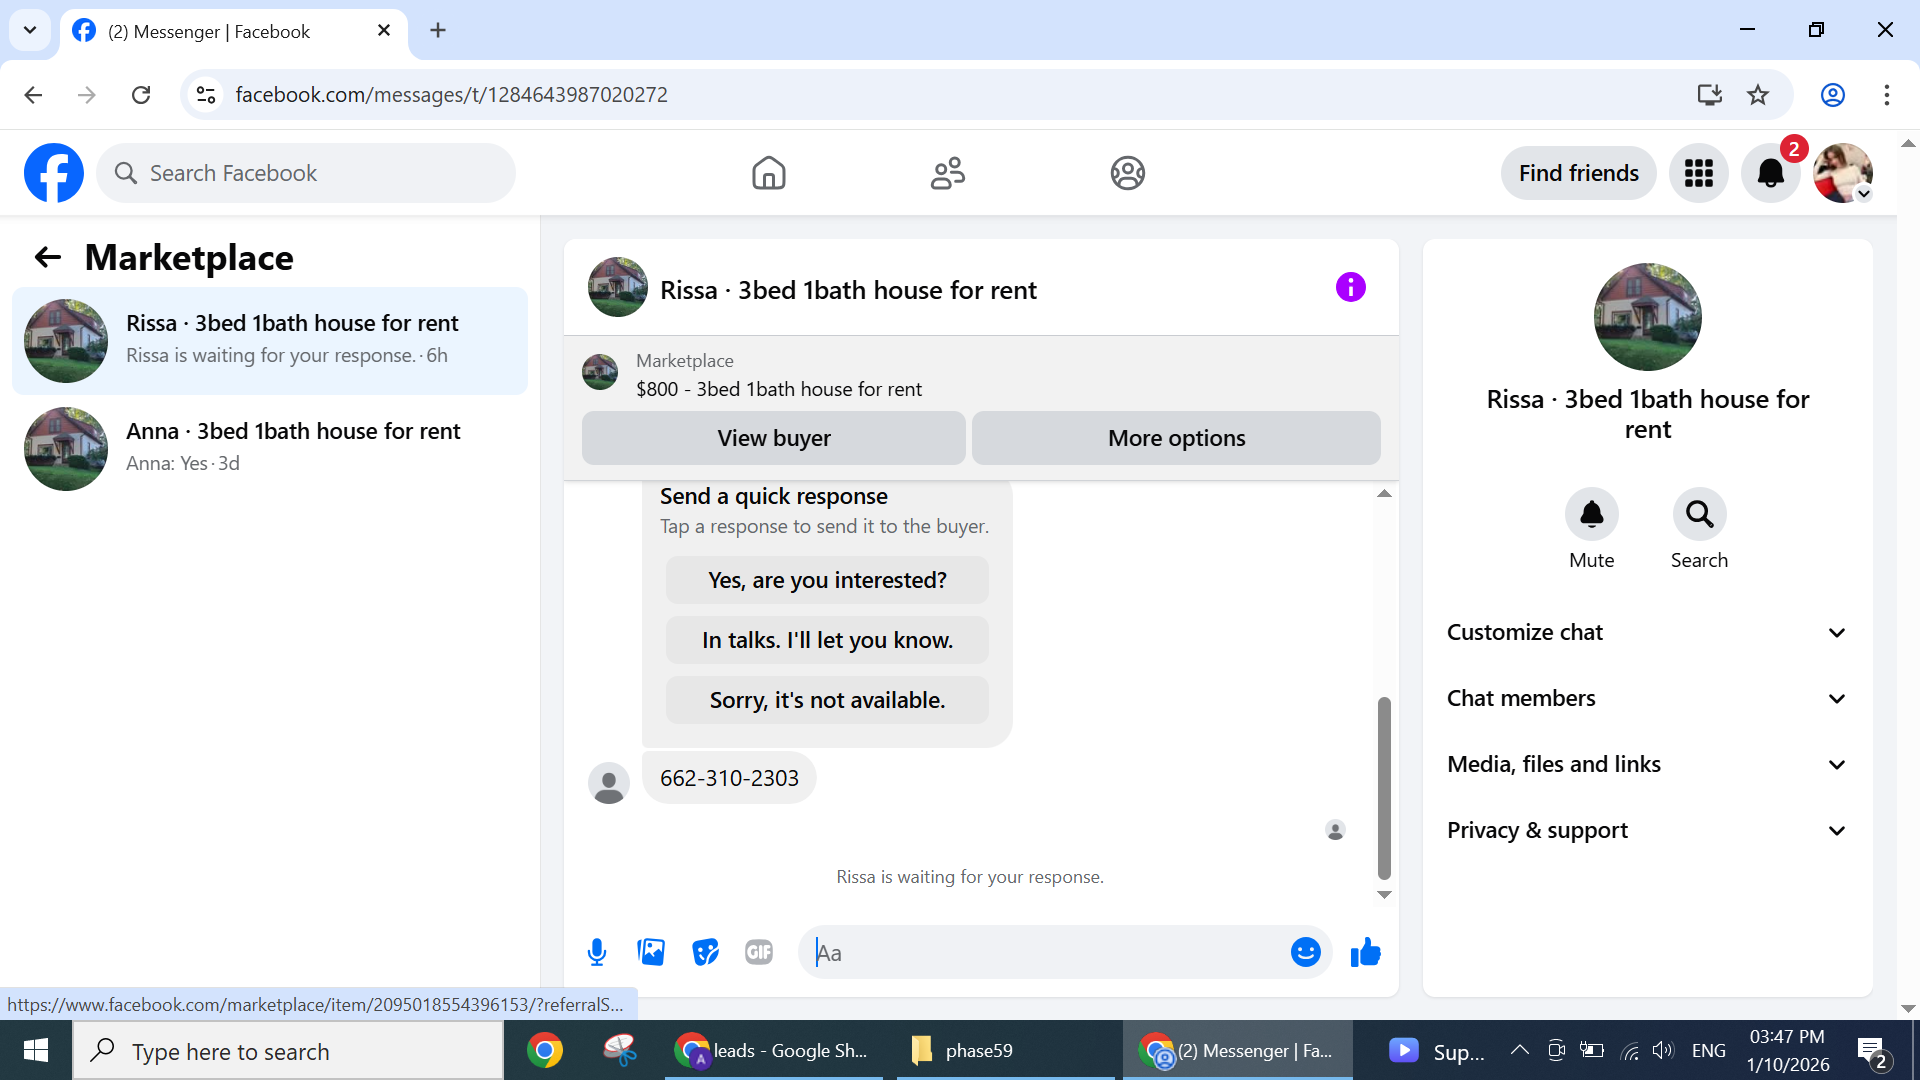Toggle conversation information panel
Image resolution: width=1920 pixels, height=1080 pixels.
click(x=1350, y=288)
